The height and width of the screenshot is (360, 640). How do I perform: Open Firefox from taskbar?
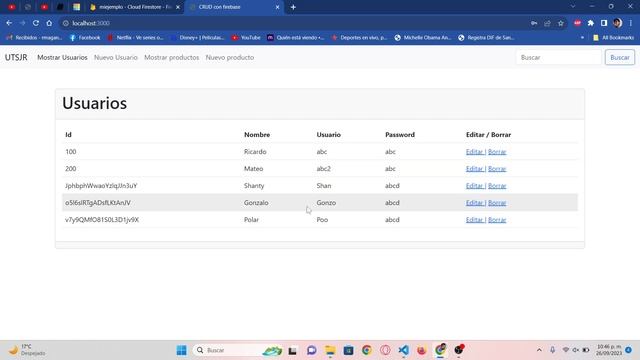coord(422,350)
